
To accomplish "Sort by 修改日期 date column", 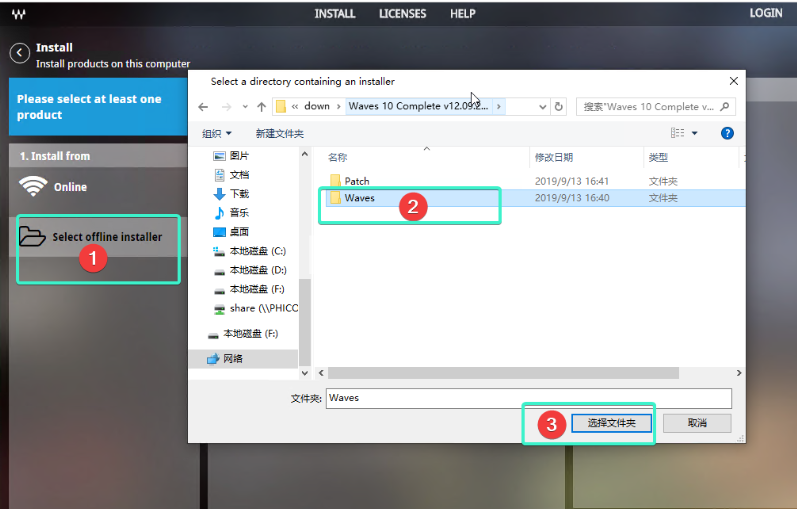I will [554, 158].
